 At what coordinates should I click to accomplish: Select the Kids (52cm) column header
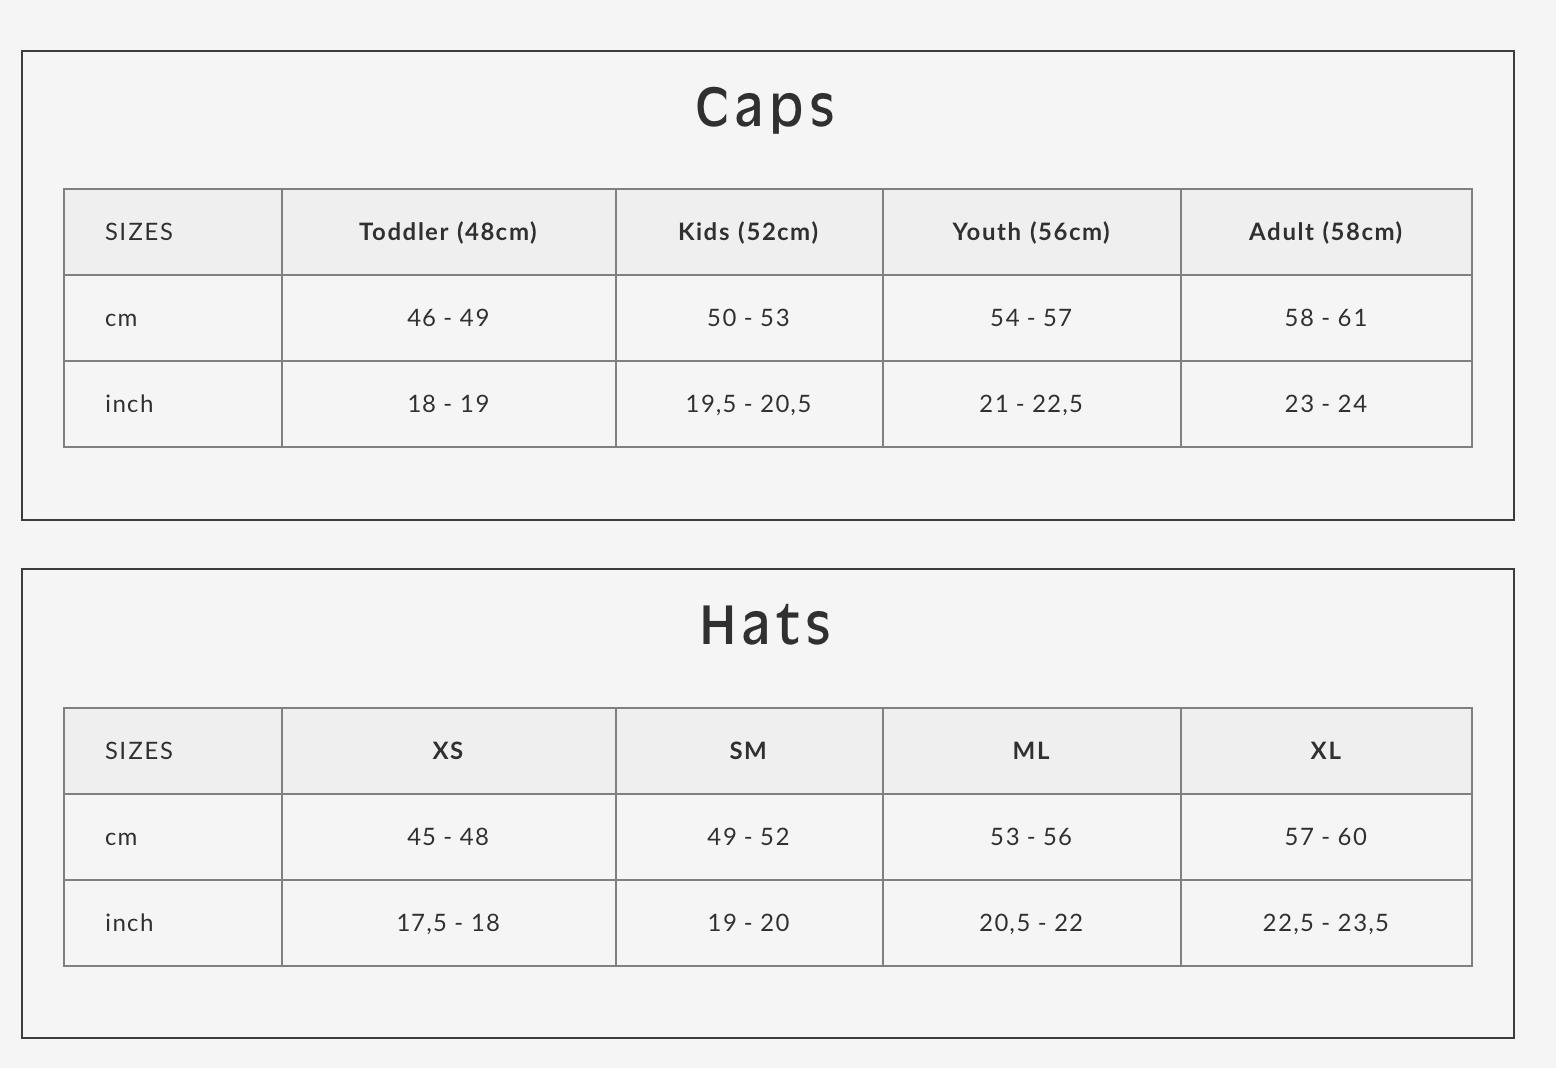coord(748,232)
